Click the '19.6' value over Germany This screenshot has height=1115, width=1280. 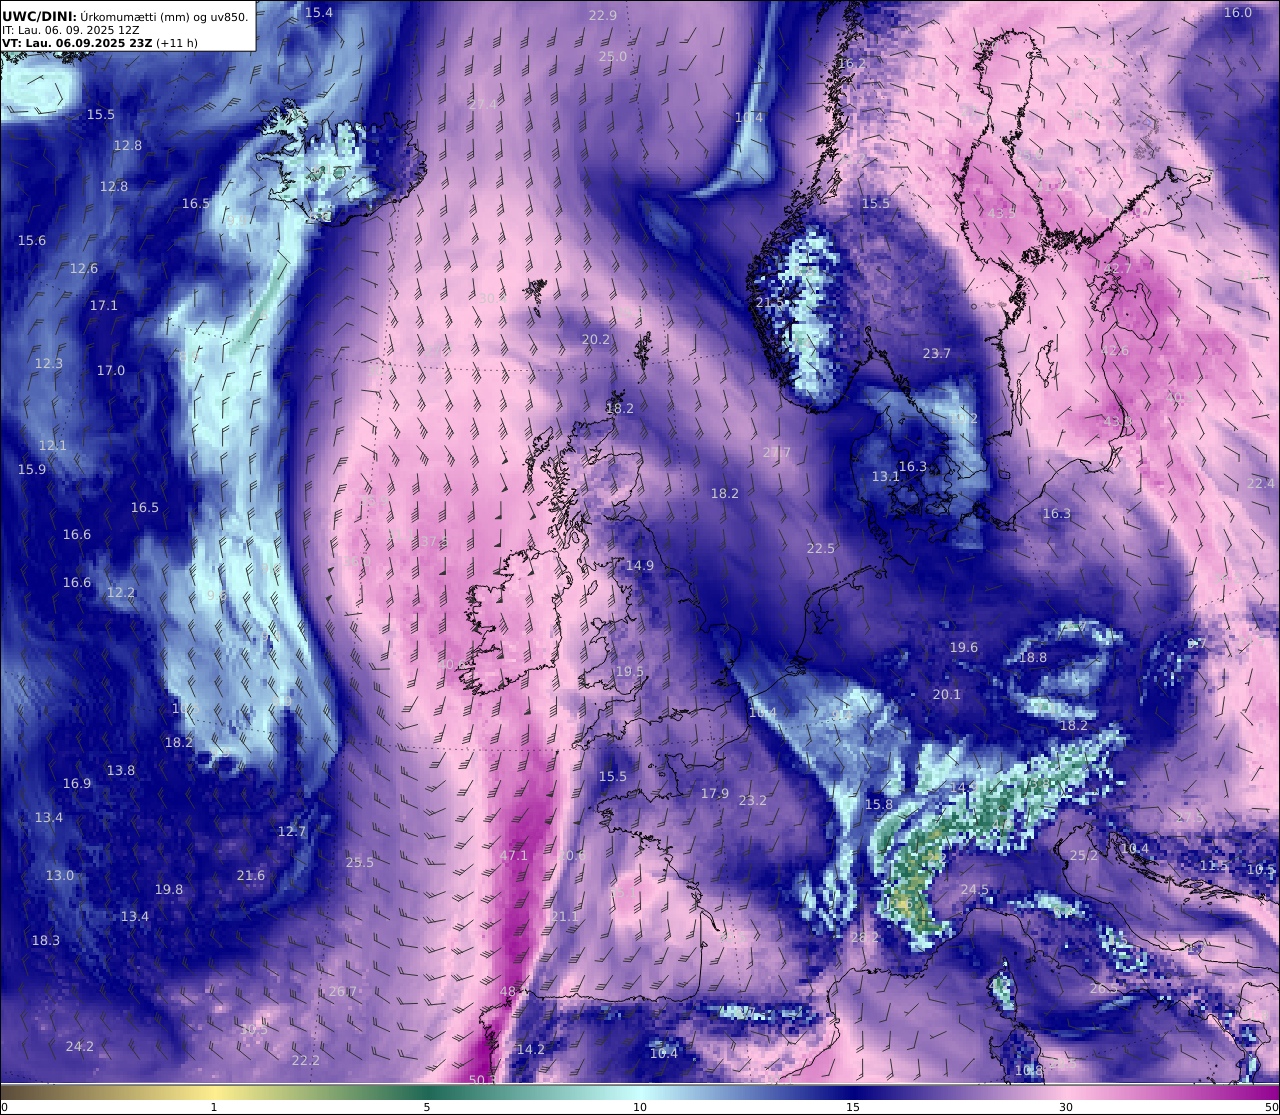(964, 647)
